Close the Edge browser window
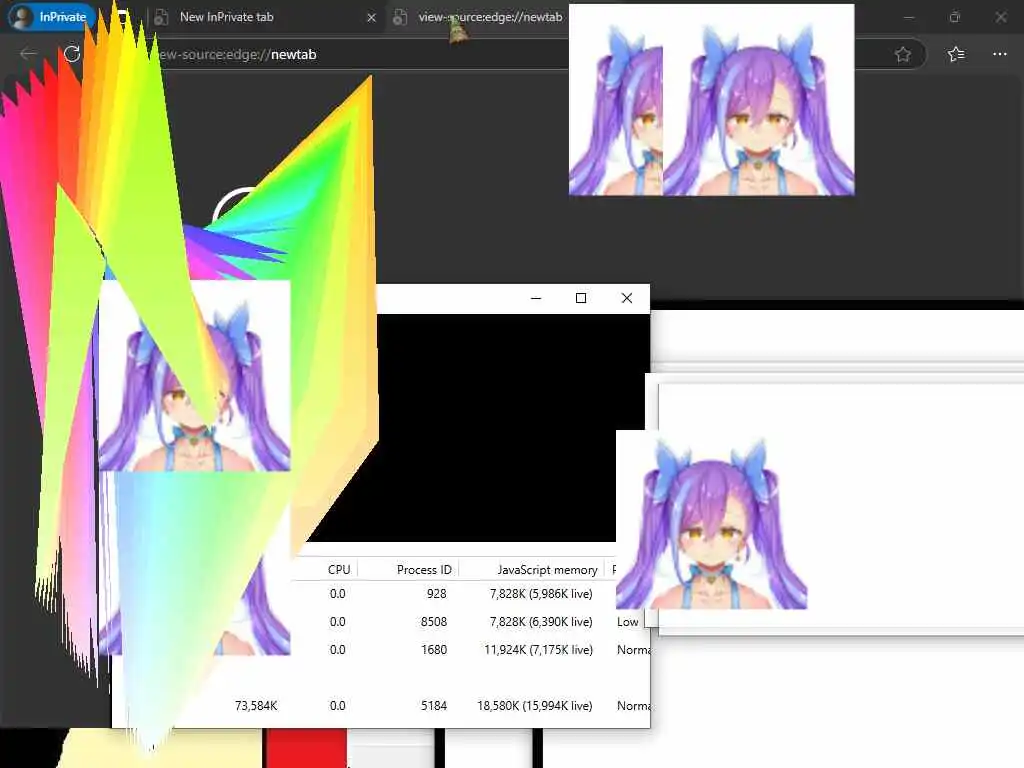 pyautogui.click(x=1000, y=18)
